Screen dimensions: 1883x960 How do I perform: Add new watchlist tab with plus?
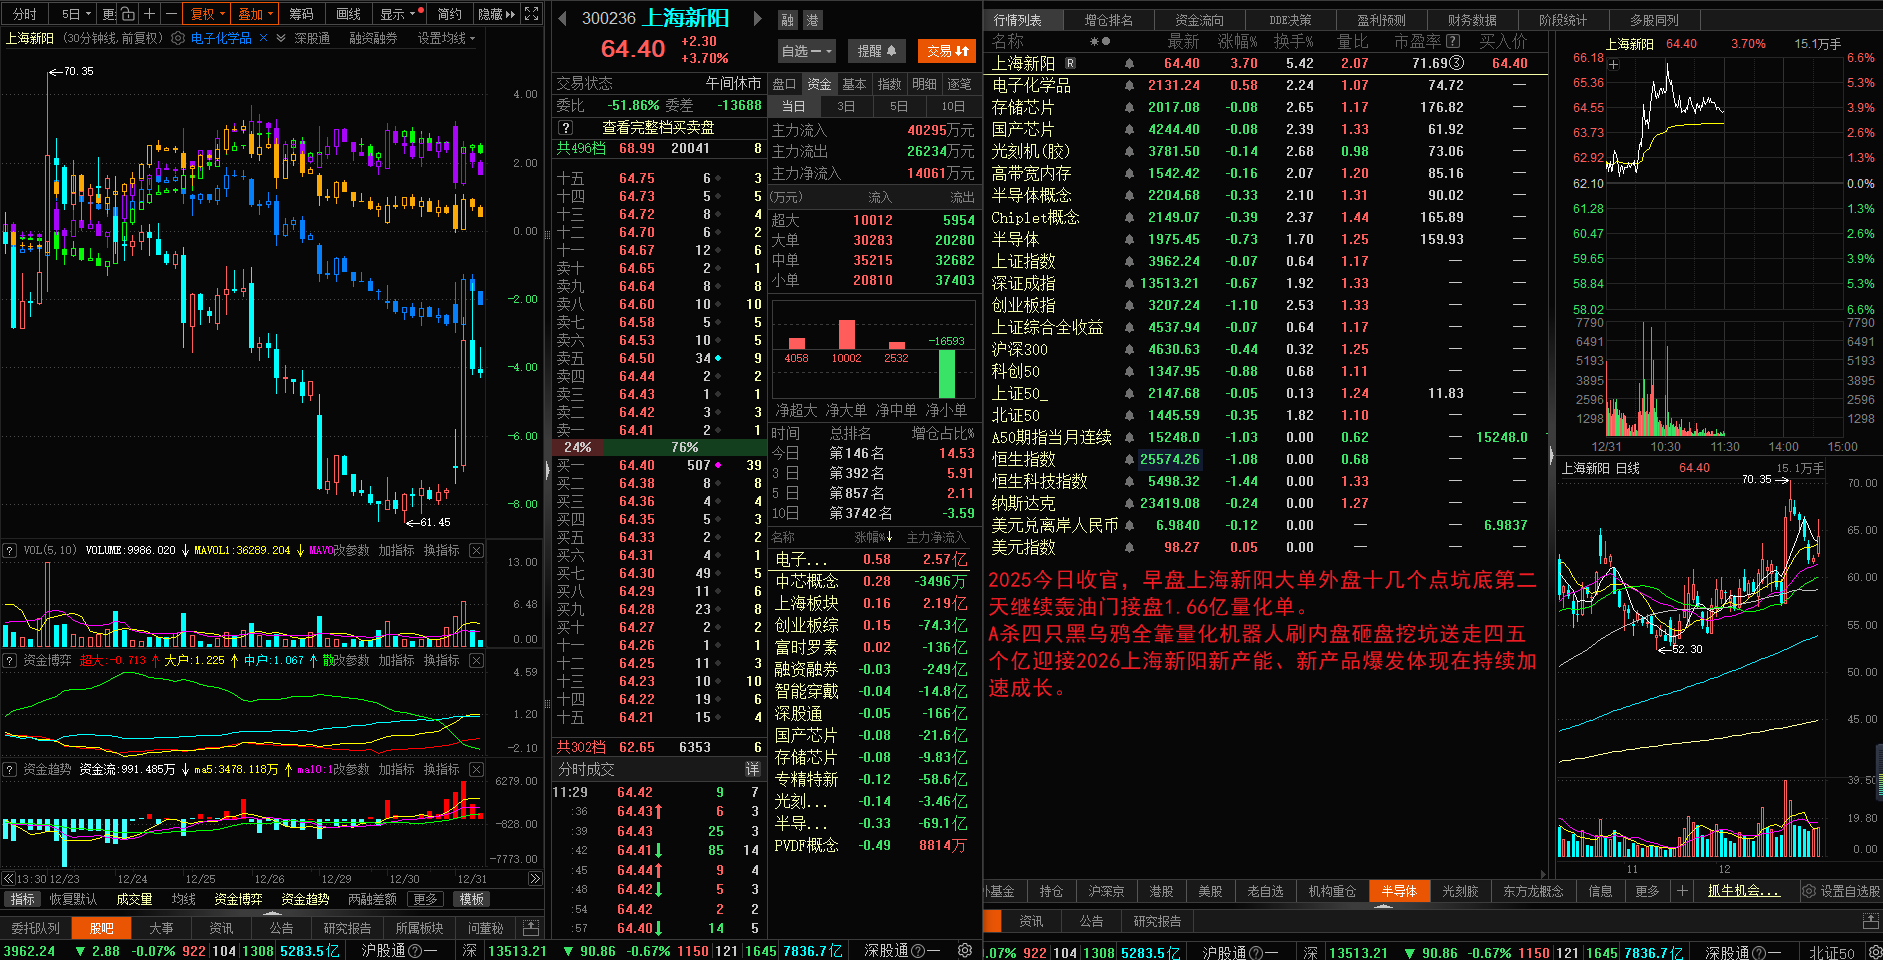[x=1682, y=891]
